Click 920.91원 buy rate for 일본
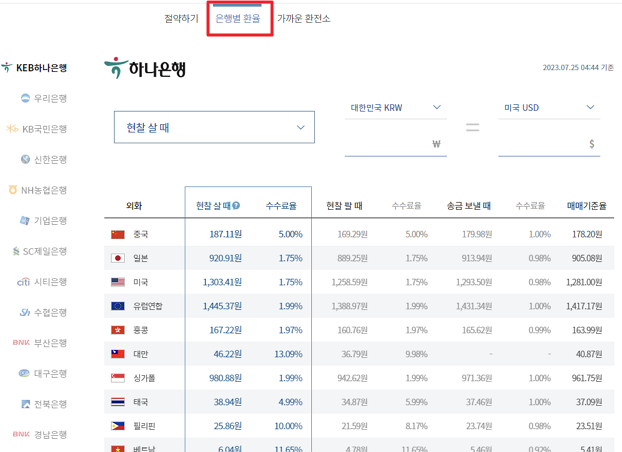 click(225, 258)
